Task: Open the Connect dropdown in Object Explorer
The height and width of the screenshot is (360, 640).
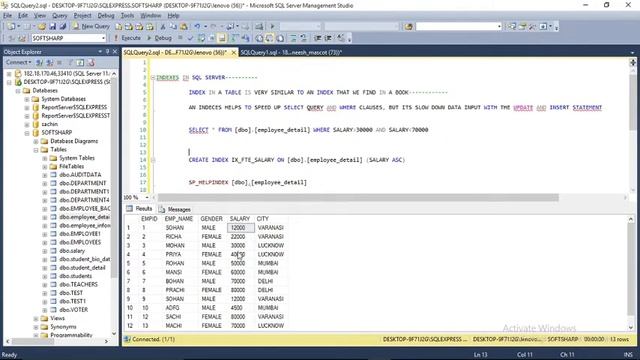Action: [18, 62]
